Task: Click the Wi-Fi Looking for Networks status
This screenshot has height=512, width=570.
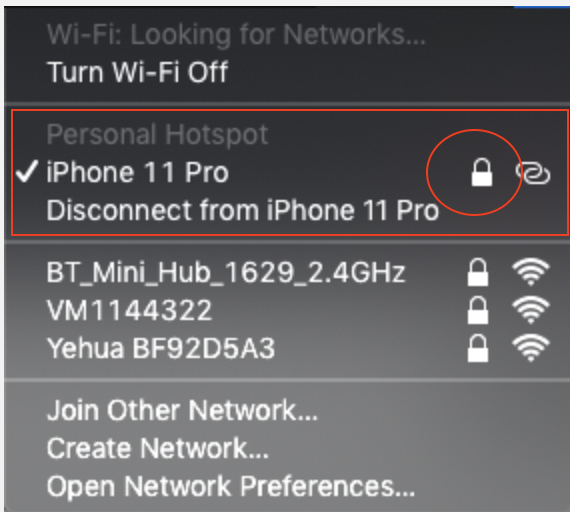Action: 236,35
